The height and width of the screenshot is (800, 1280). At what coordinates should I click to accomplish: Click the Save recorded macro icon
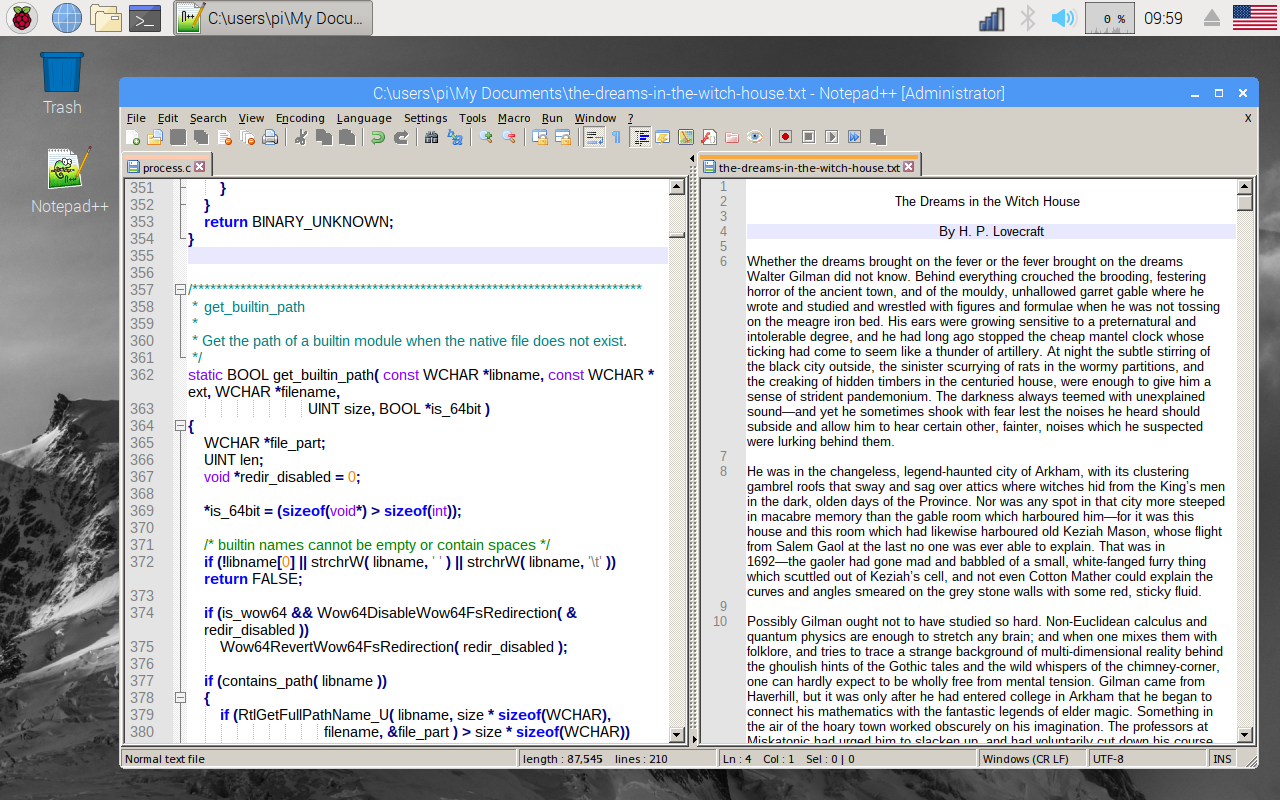tap(877, 137)
